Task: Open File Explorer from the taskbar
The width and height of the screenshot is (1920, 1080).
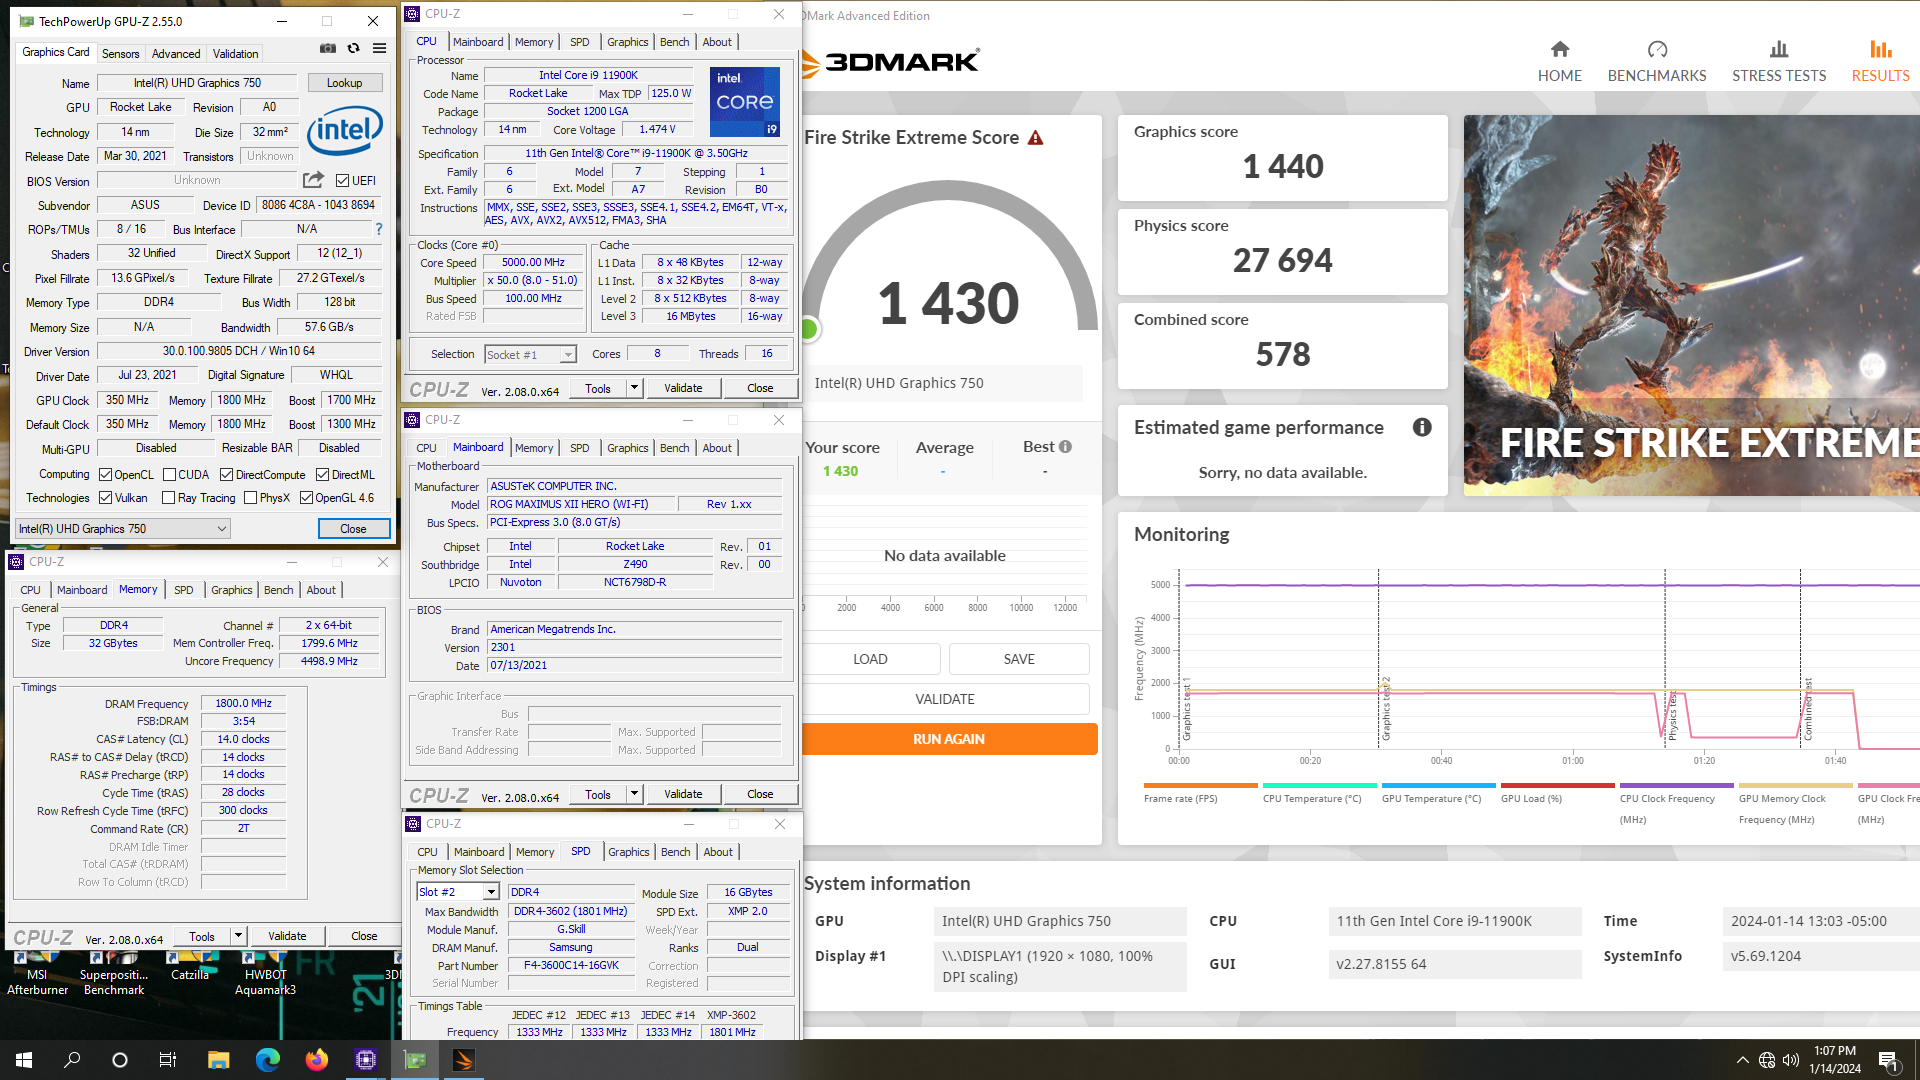Action: point(218,1060)
